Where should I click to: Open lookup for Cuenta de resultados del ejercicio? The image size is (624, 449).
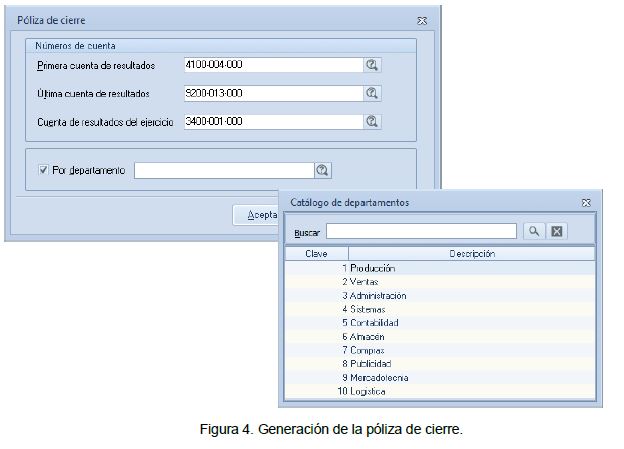[x=372, y=122]
